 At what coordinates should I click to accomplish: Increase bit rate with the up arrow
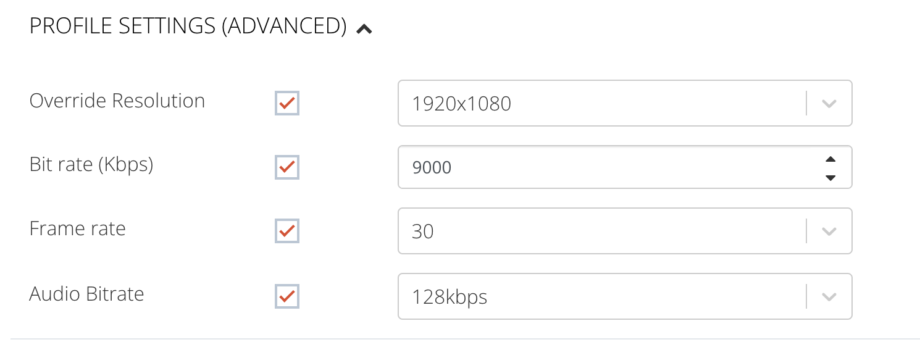coord(830,159)
